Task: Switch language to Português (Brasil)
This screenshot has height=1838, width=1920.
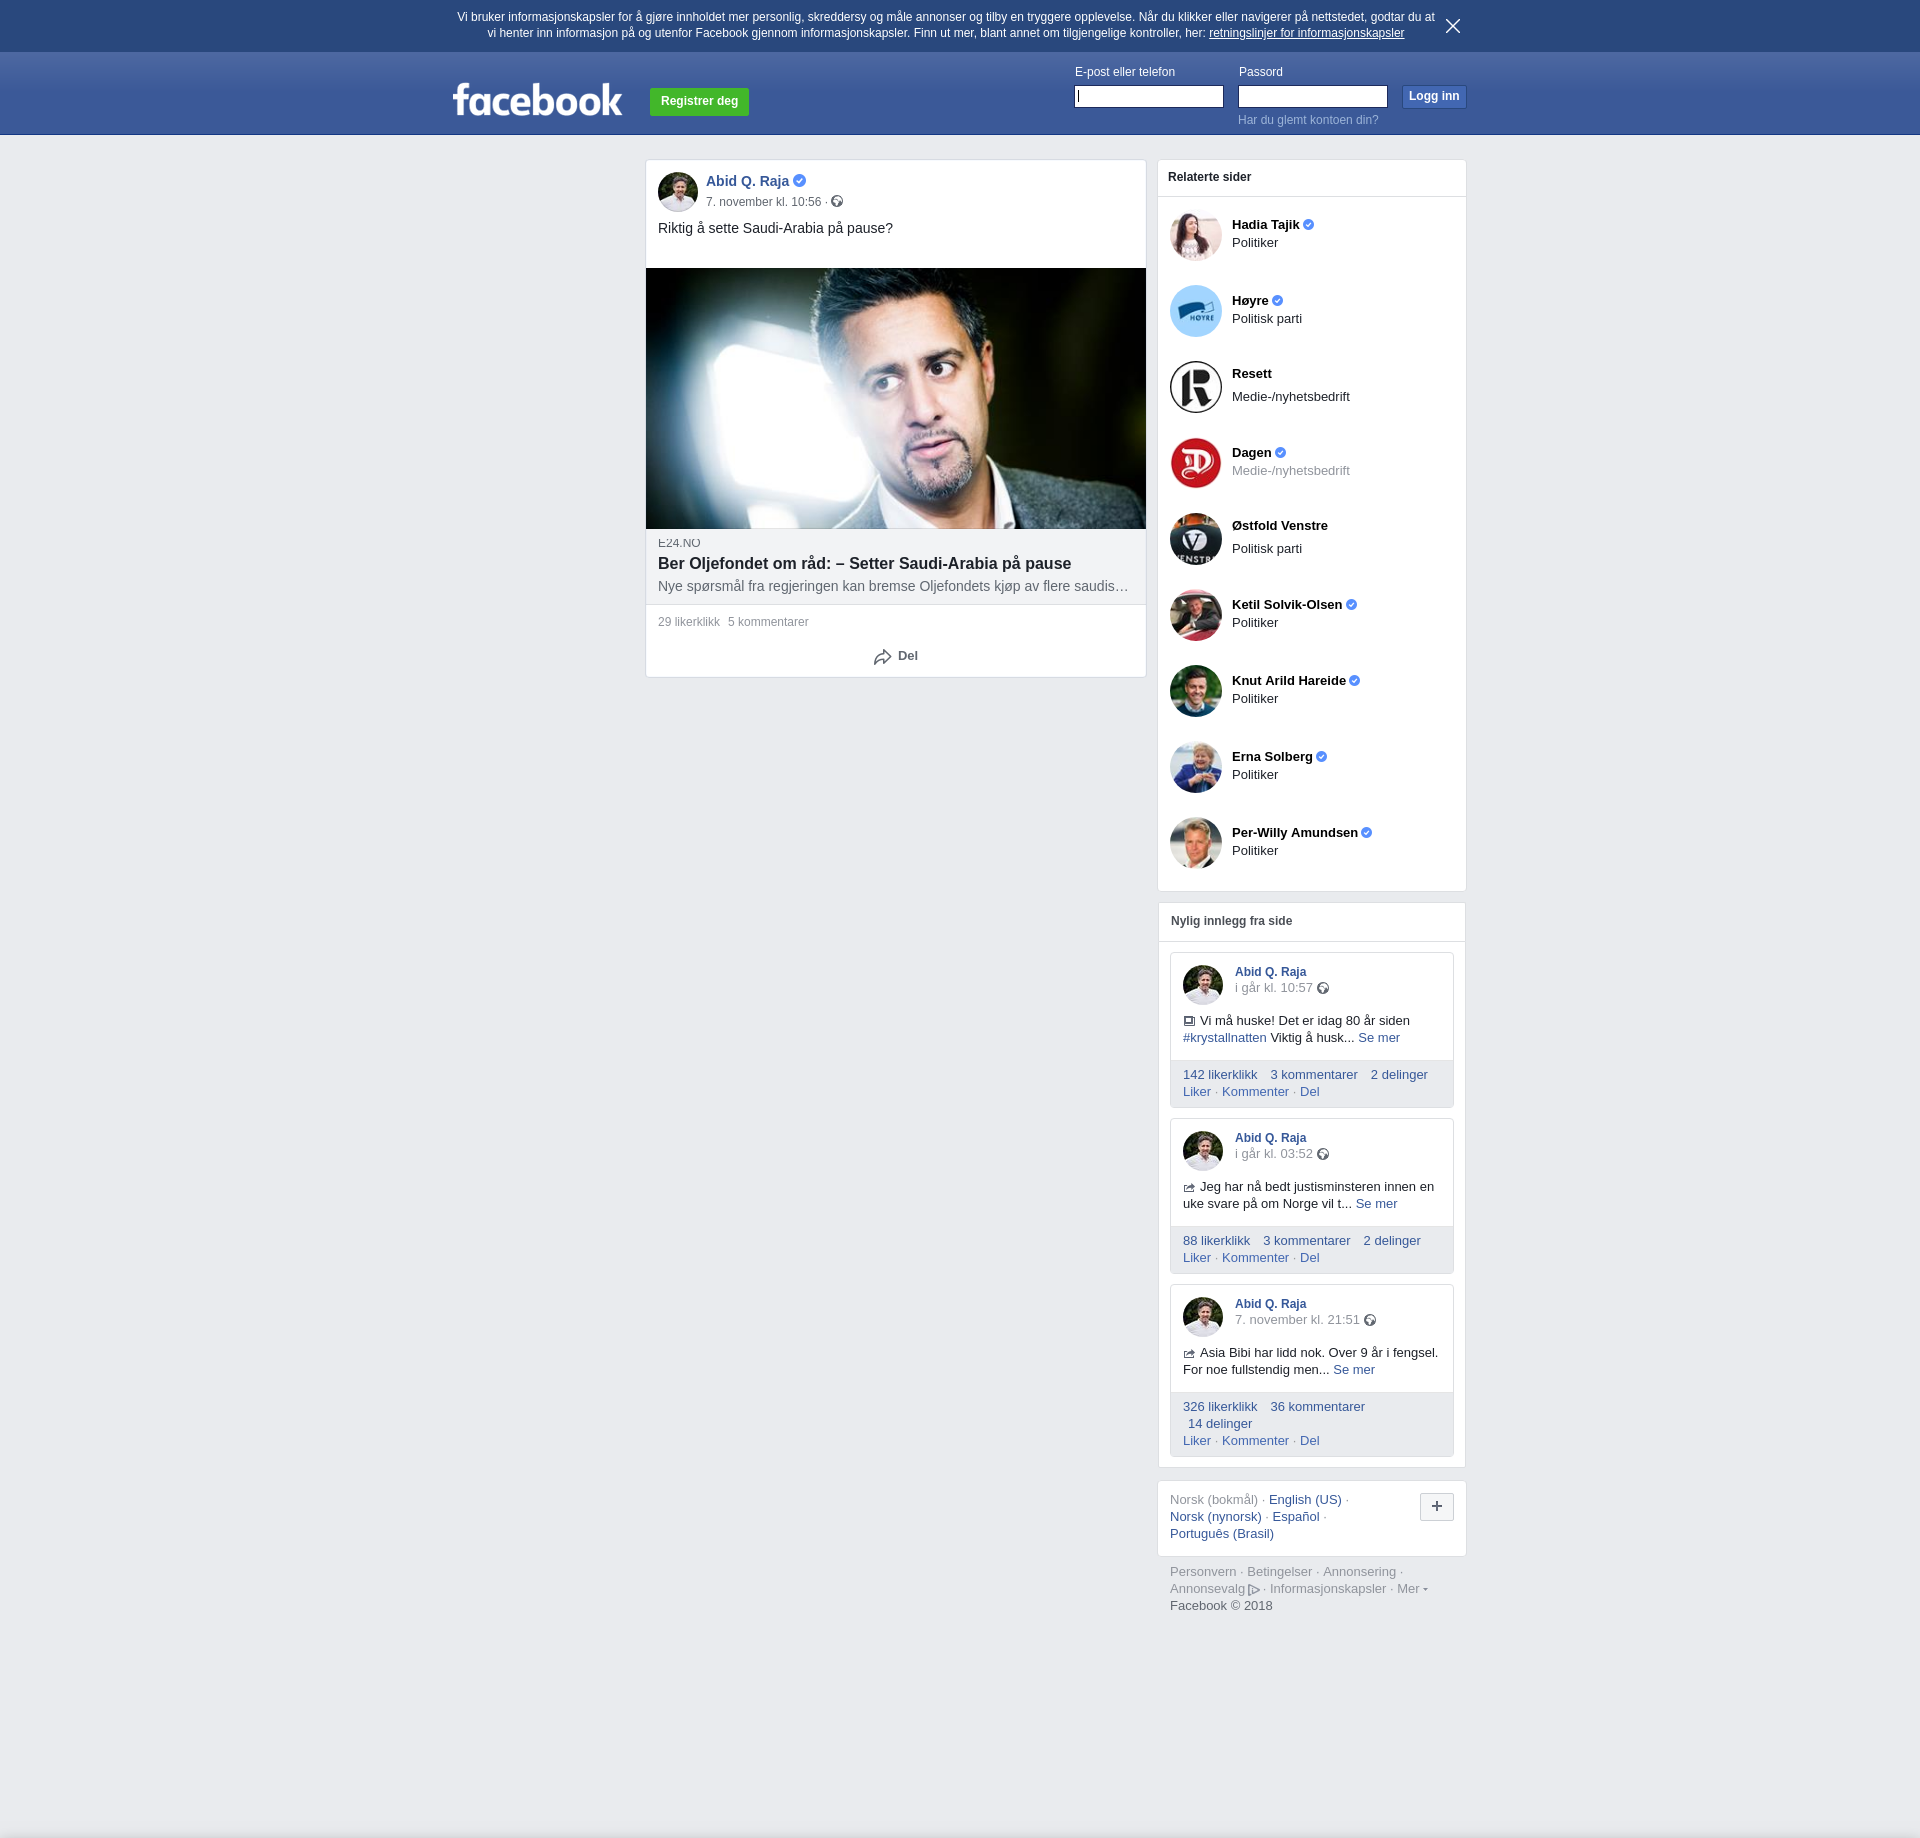Action: [1222, 1534]
